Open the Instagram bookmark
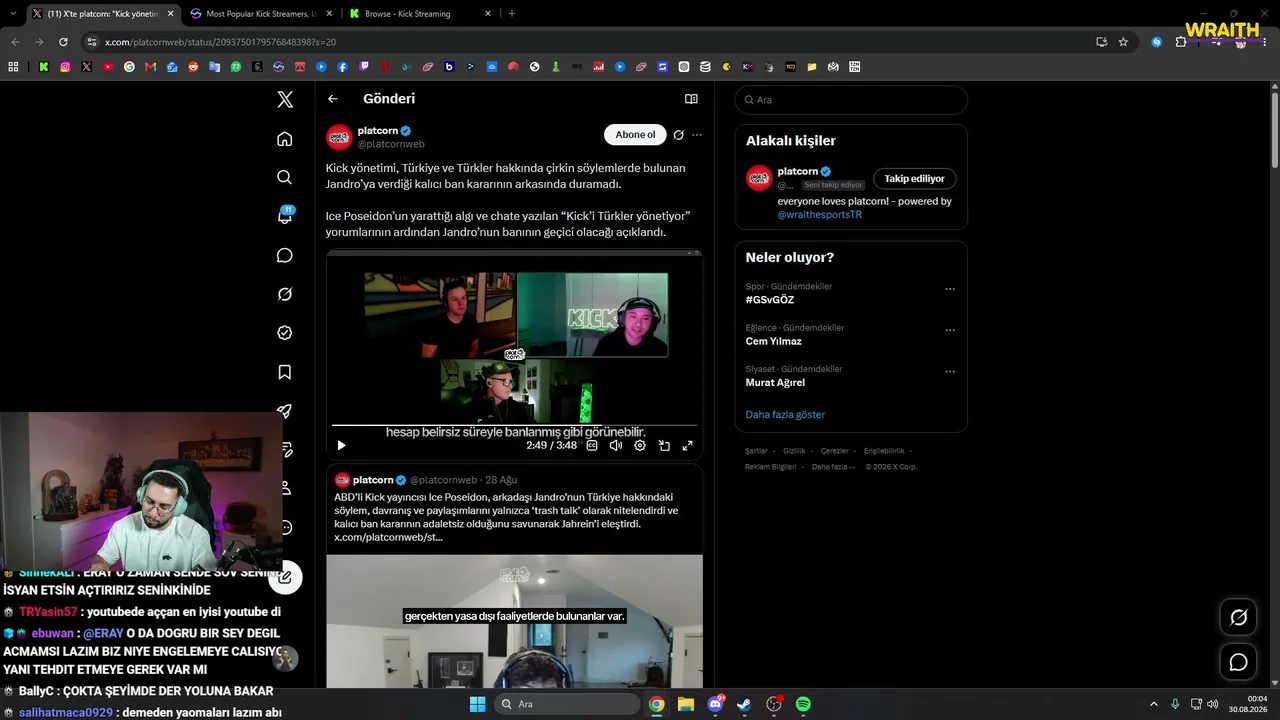The height and width of the screenshot is (720, 1280). 65,67
